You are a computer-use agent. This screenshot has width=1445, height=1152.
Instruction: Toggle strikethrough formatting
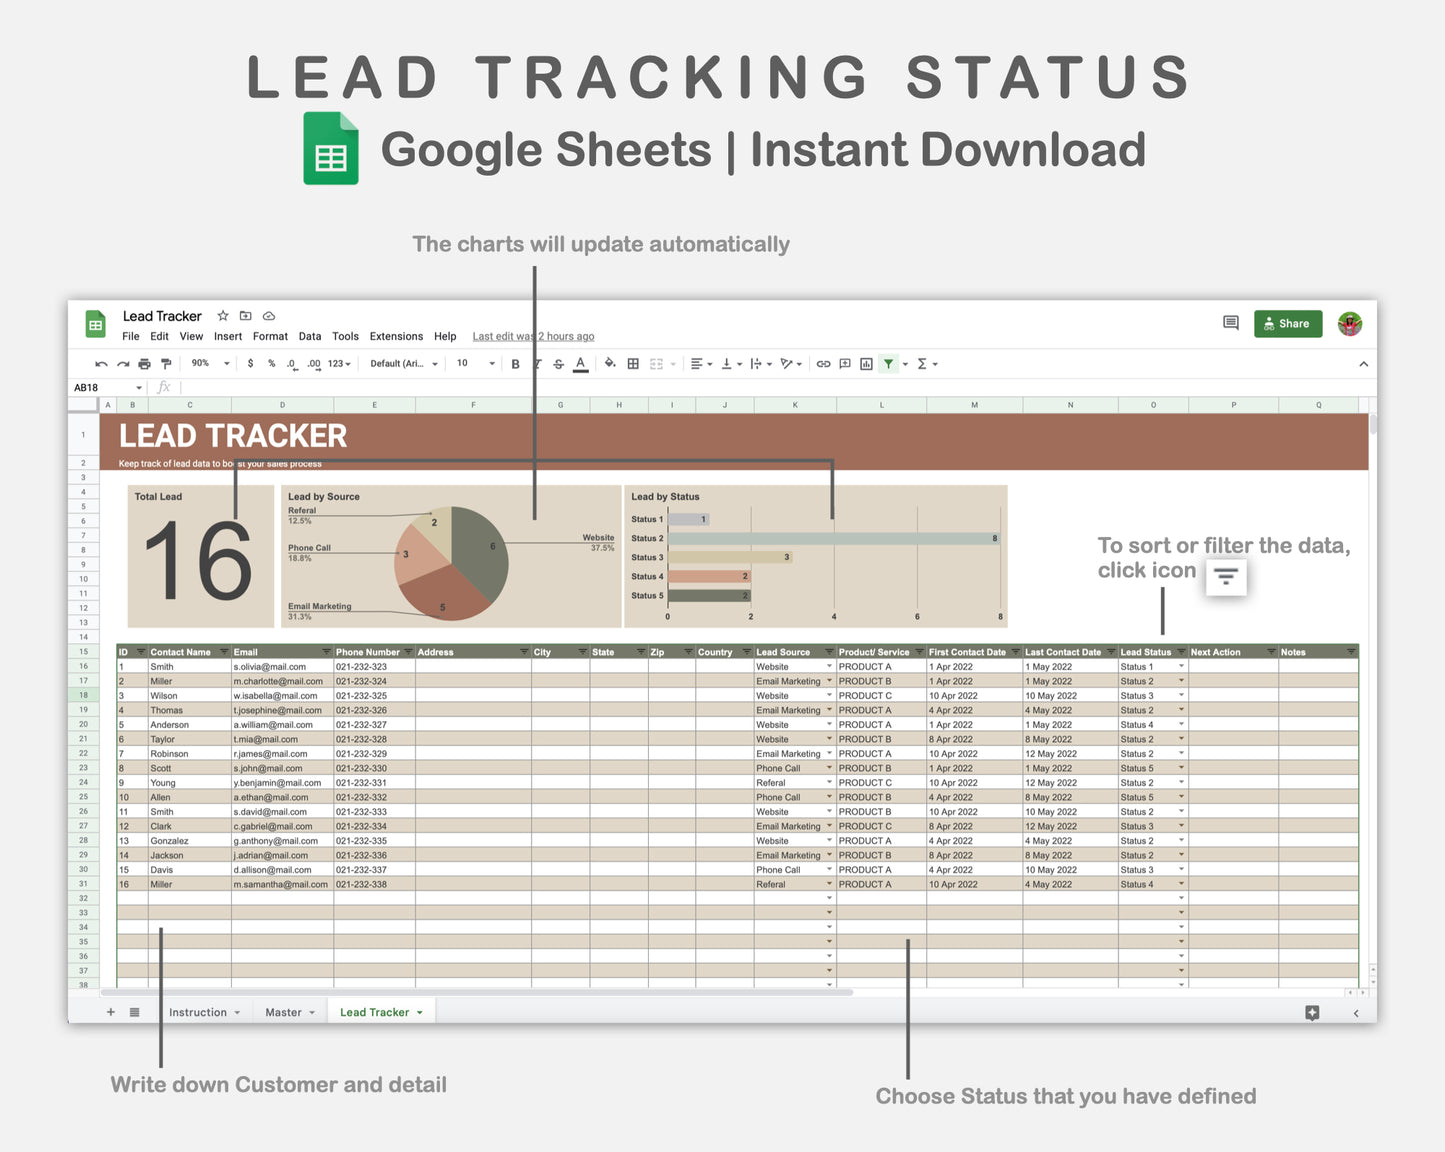558,363
